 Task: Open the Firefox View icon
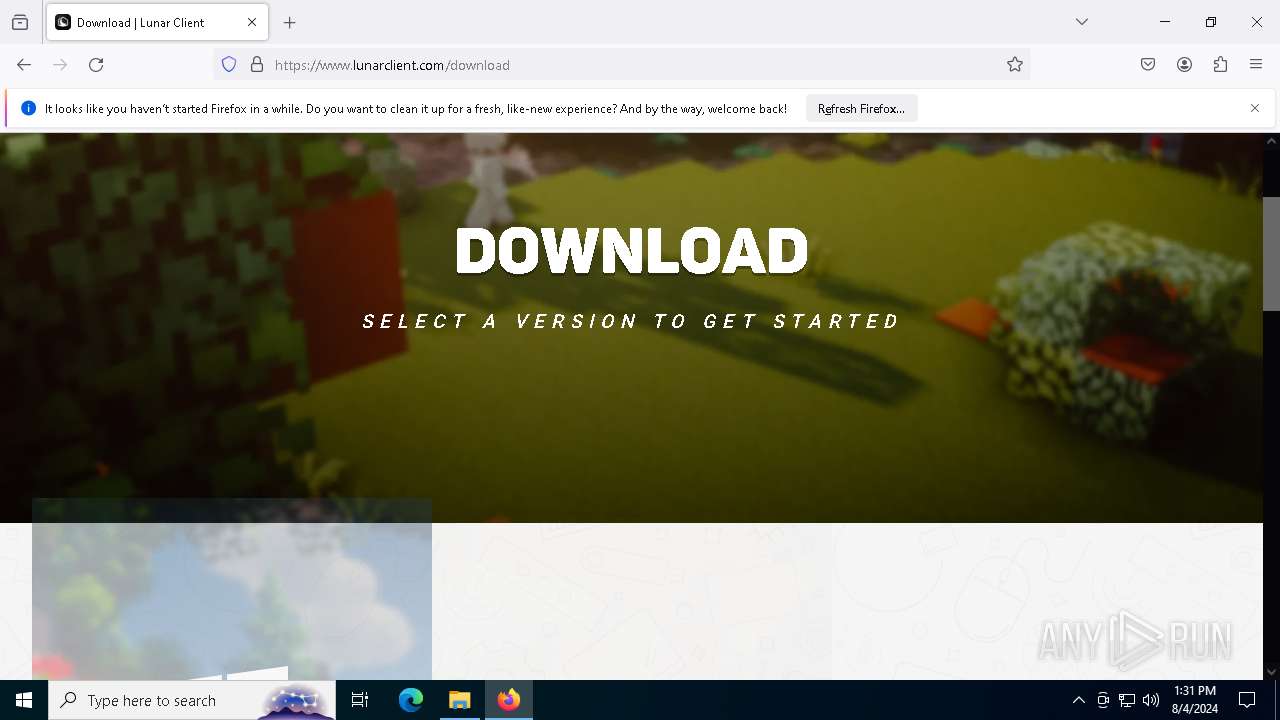coord(20,22)
